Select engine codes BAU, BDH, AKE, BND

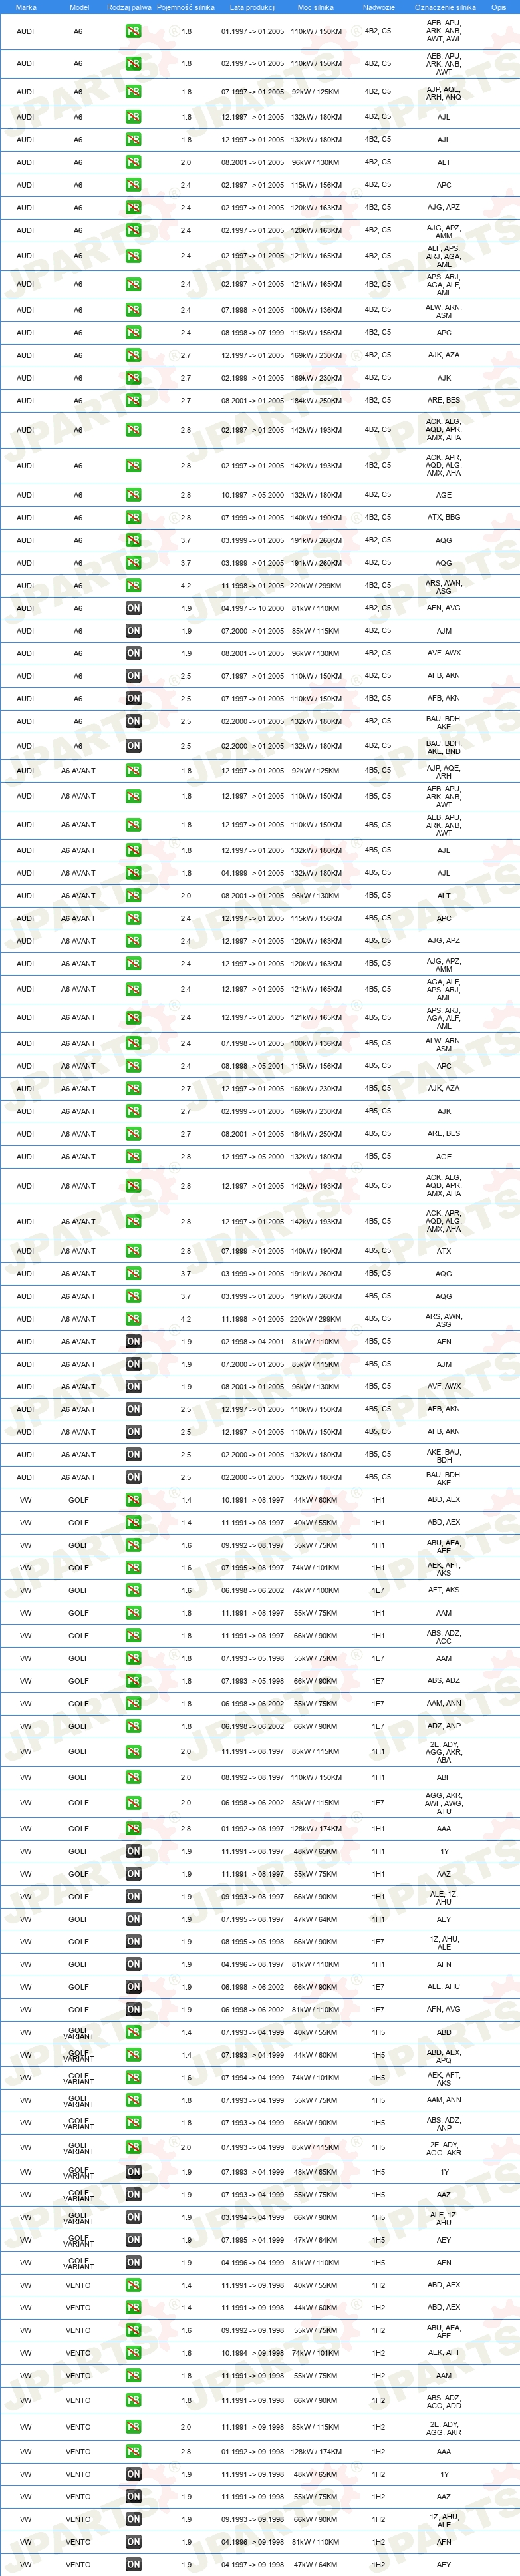(444, 747)
